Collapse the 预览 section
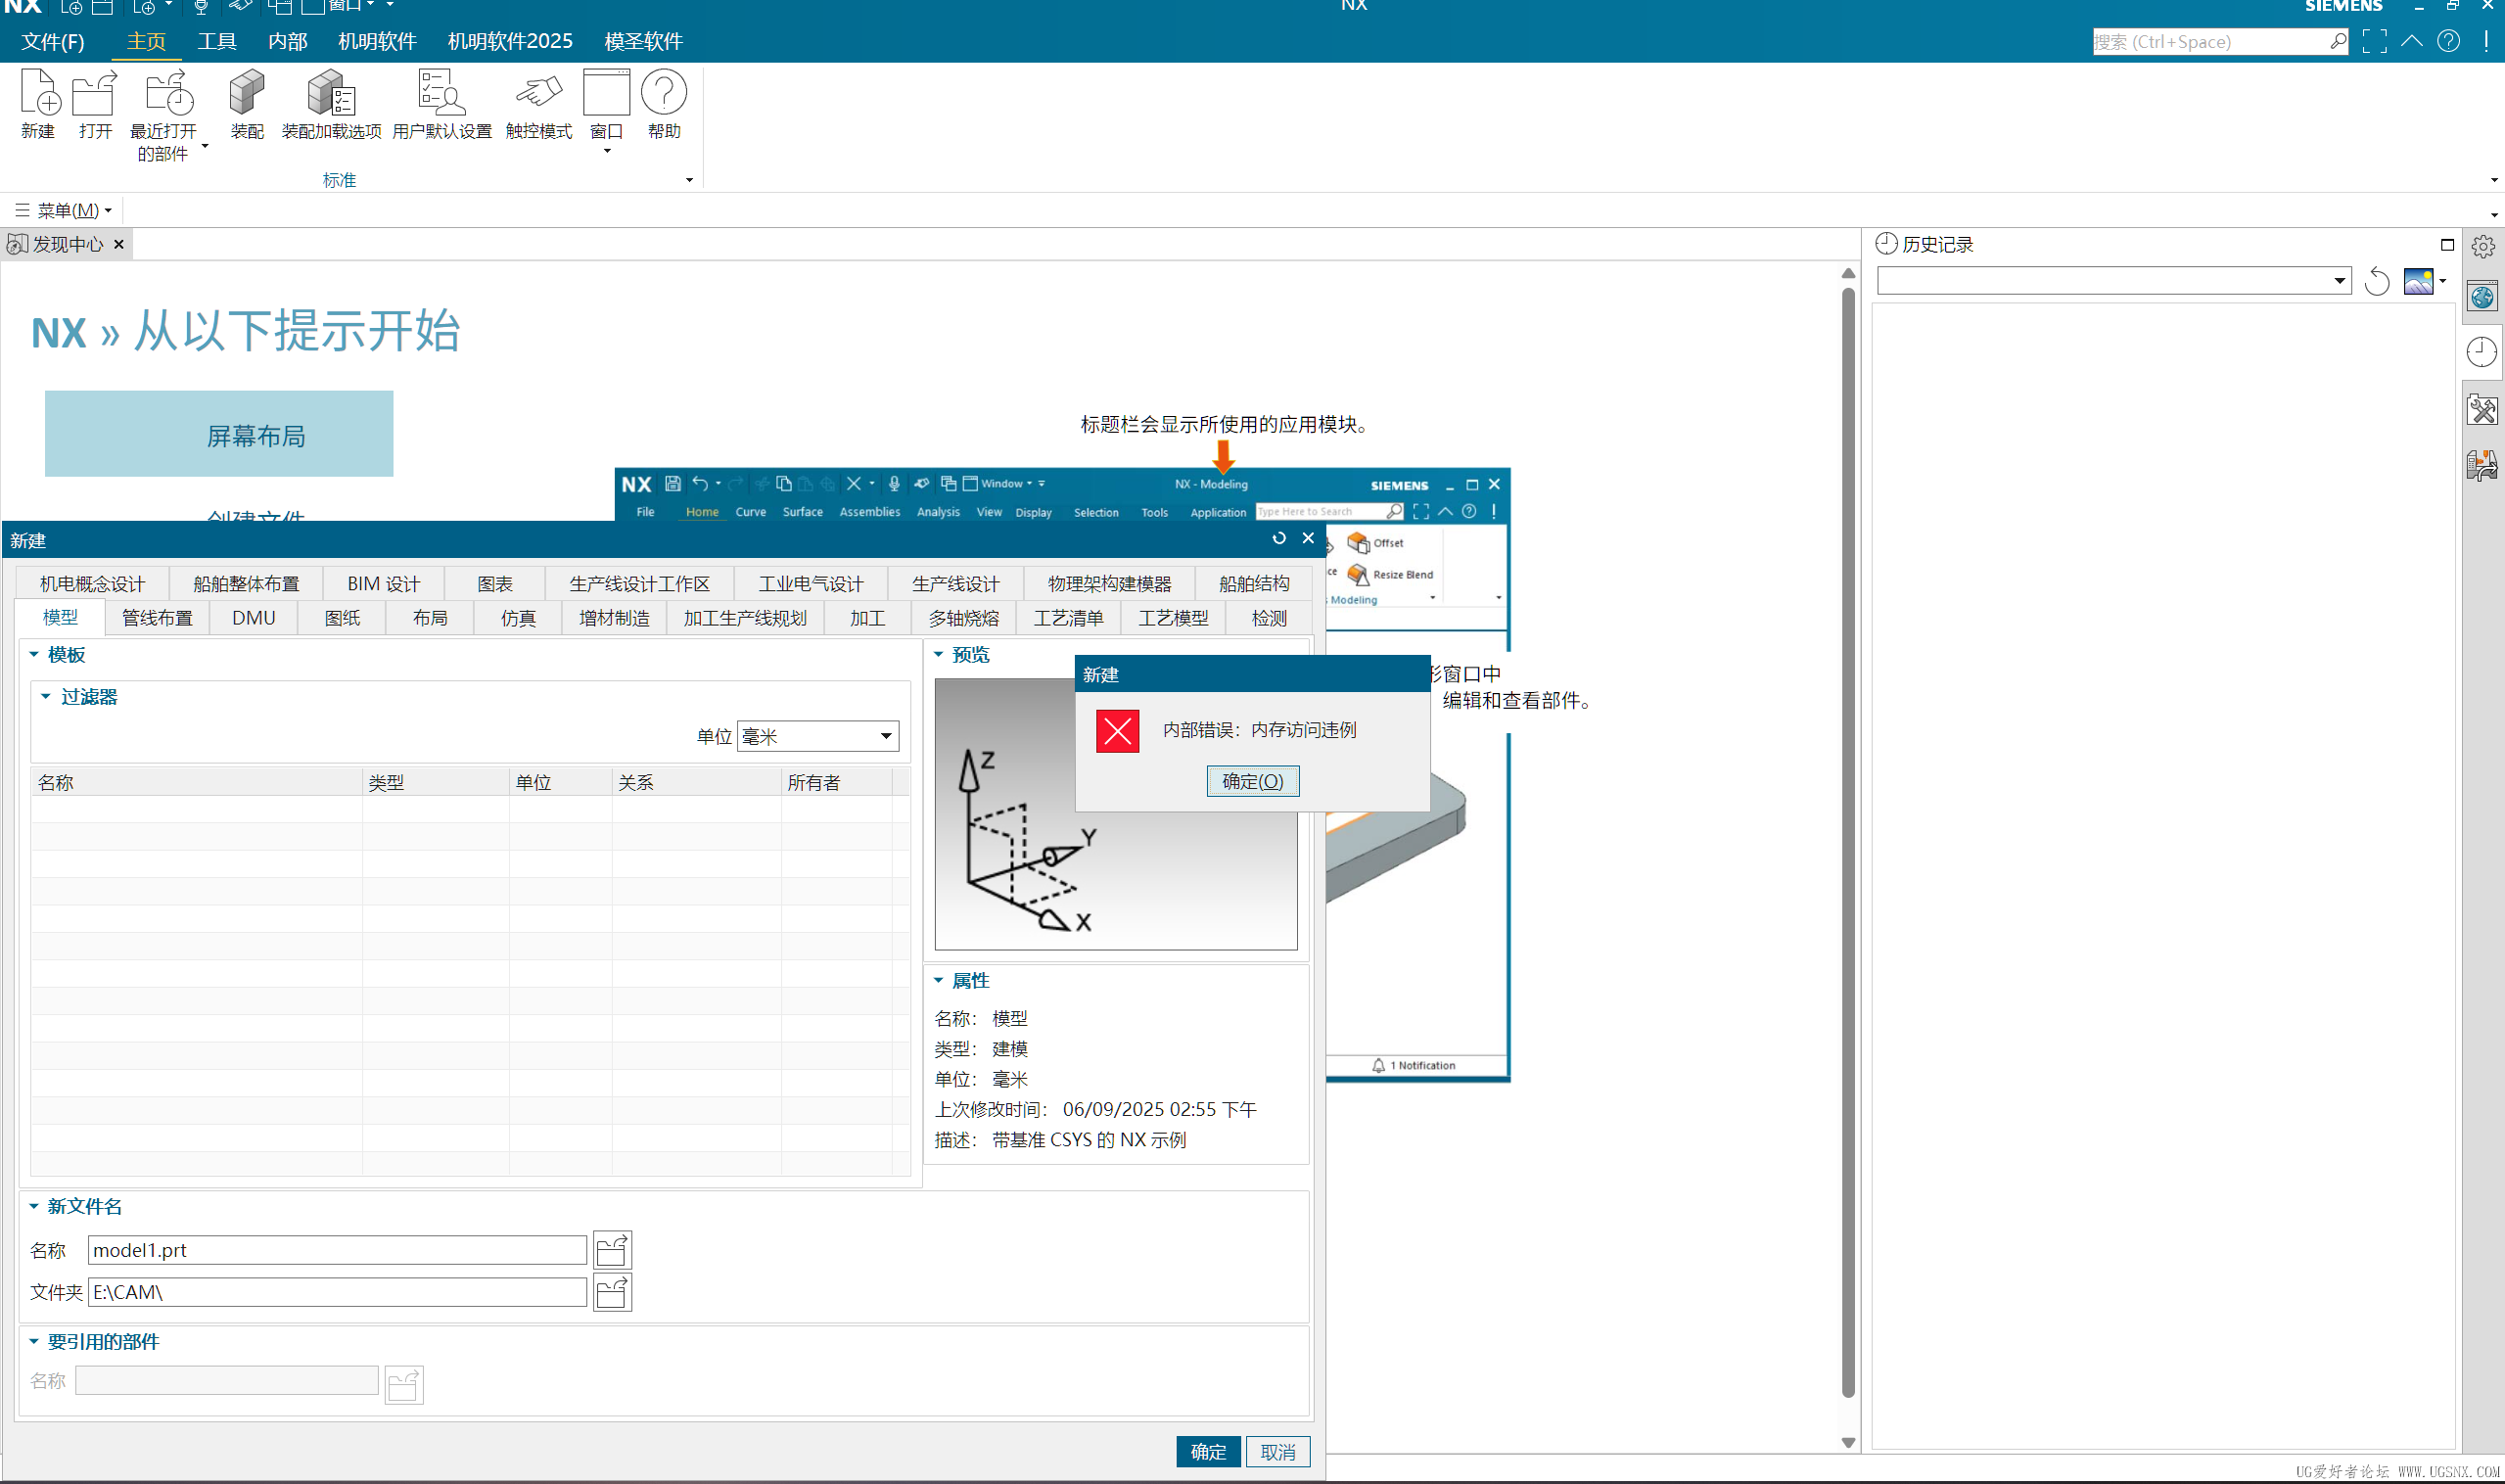Image resolution: width=2505 pixels, height=1484 pixels. (938, 654)
